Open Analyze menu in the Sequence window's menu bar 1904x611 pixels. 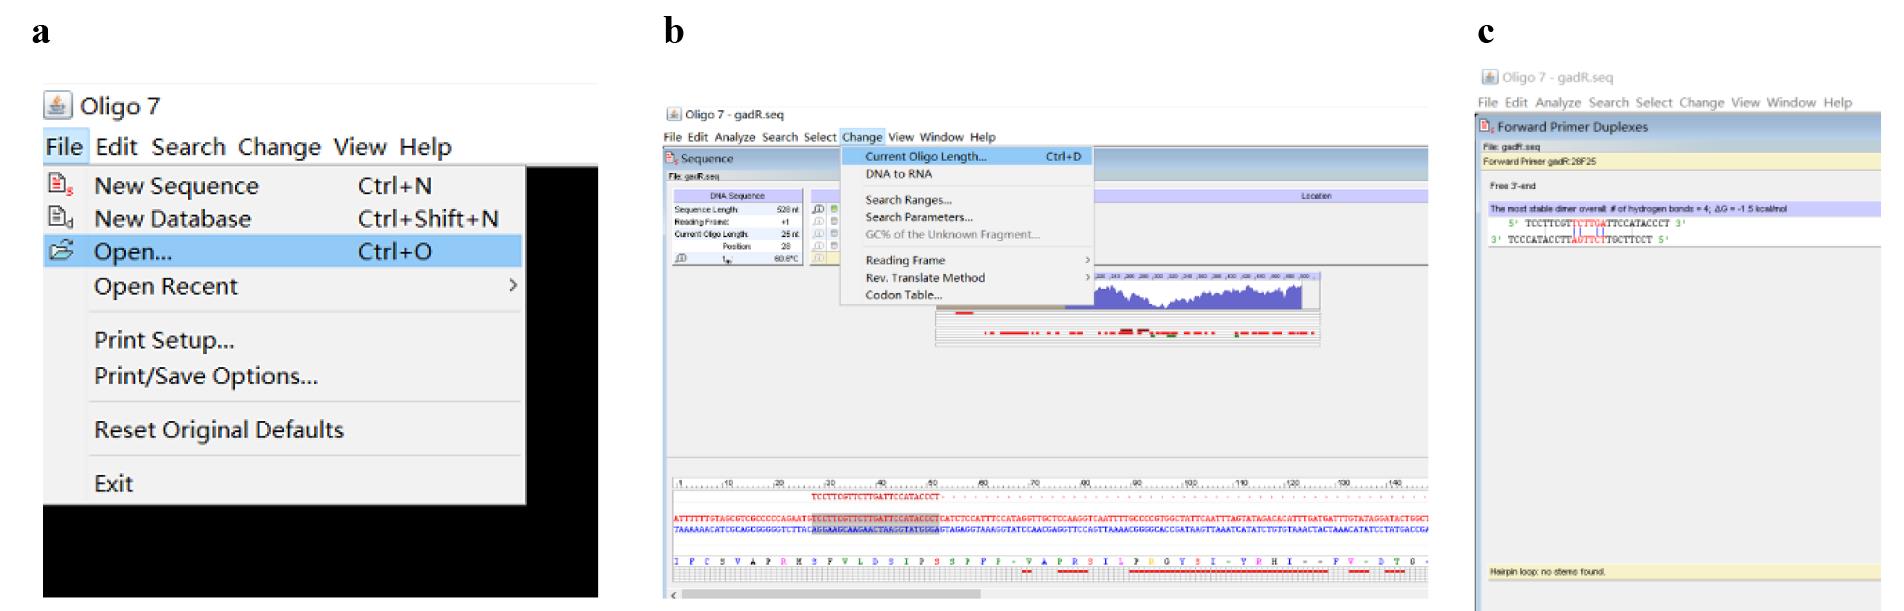[735, 137]
